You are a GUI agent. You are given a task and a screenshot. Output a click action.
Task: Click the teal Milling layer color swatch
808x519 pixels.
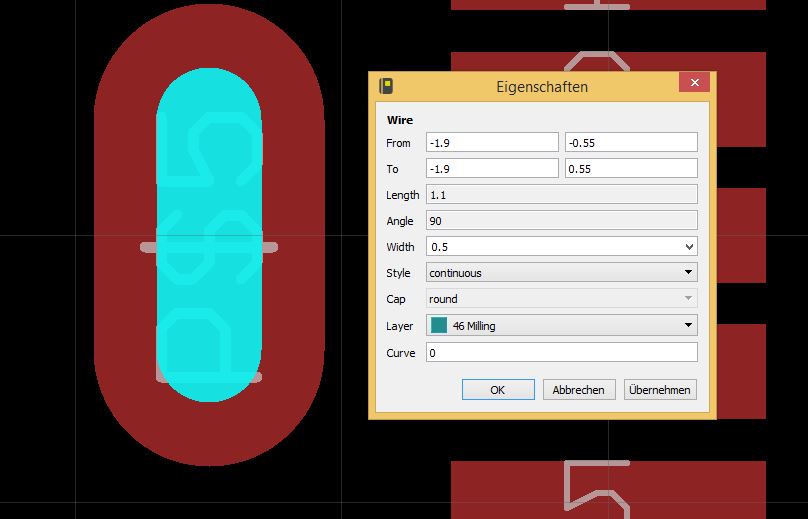(x=439, y=325)
